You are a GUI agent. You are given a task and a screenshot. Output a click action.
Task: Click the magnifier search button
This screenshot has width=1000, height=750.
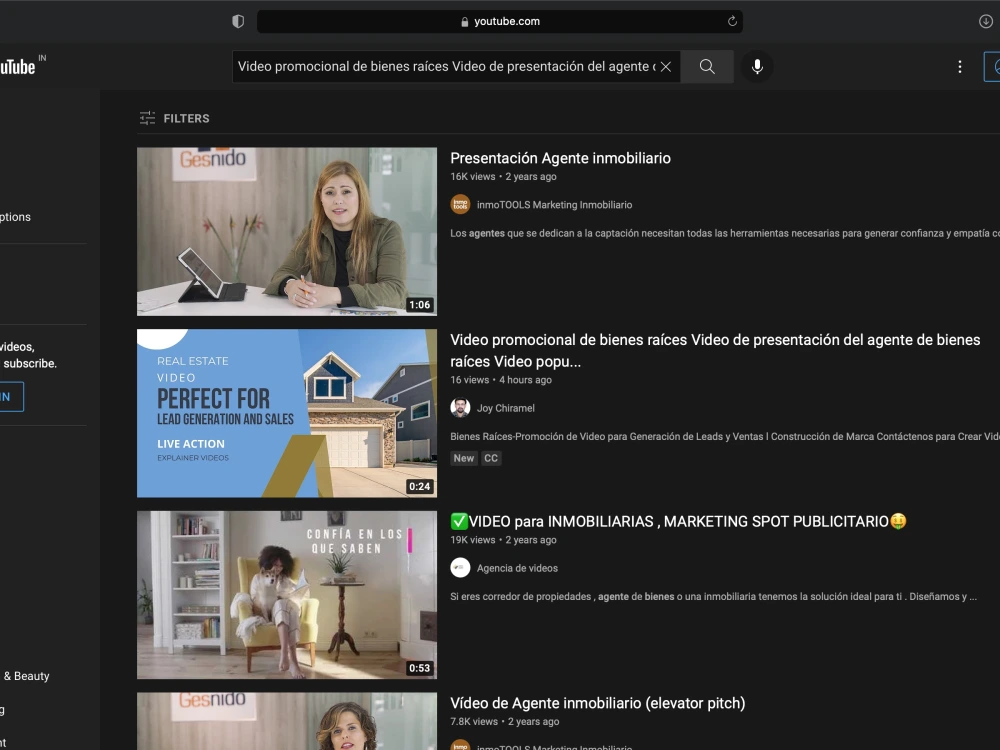pos(707,66)
